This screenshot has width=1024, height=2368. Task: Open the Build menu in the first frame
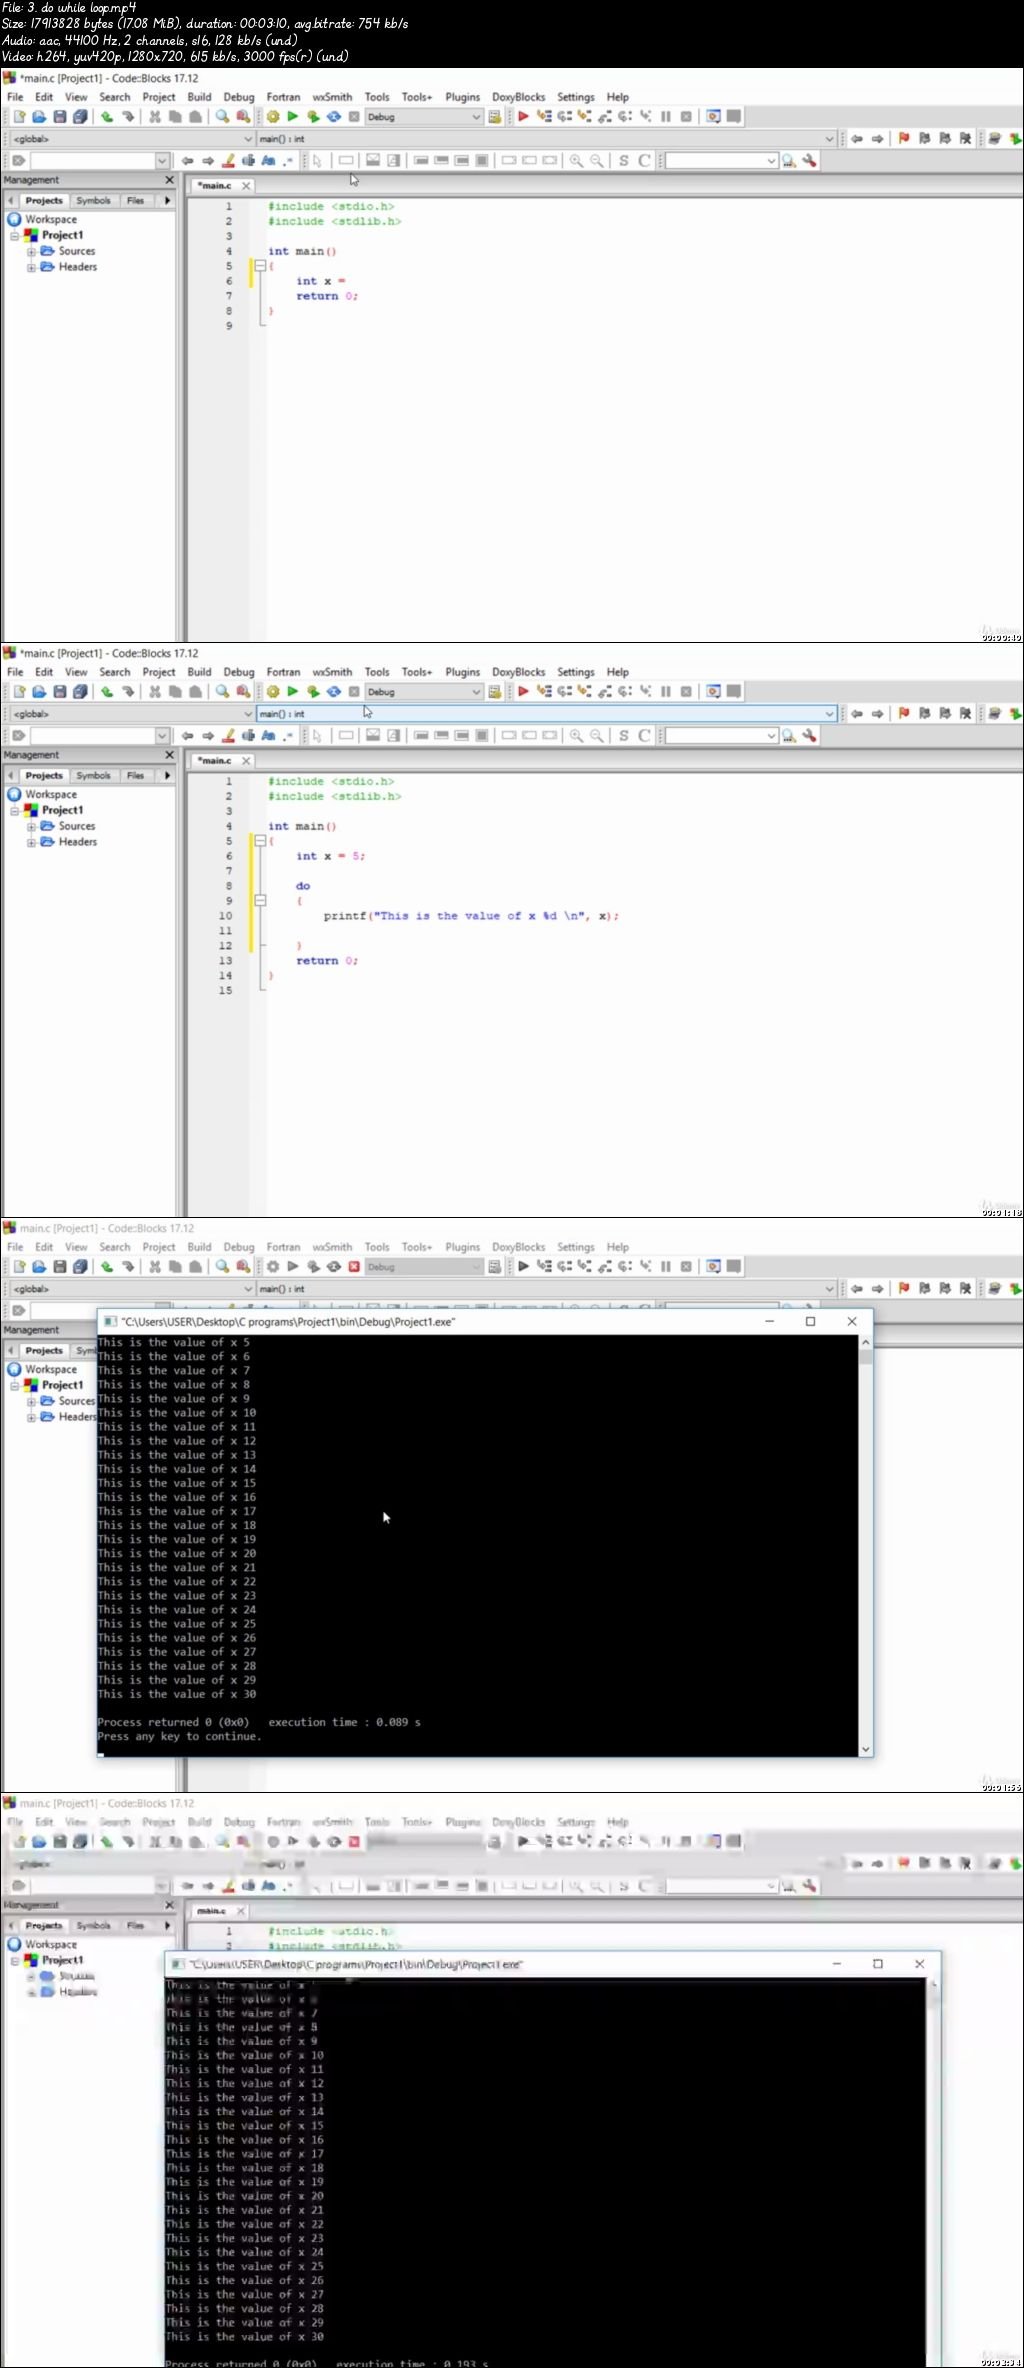(x=199, y=97)
